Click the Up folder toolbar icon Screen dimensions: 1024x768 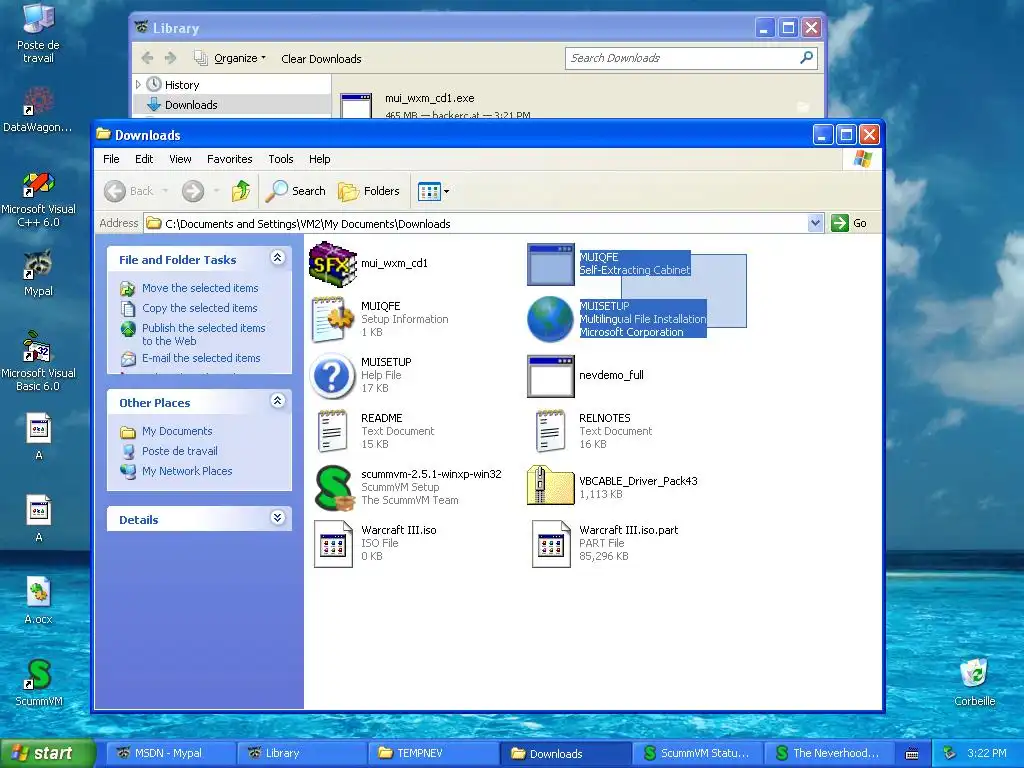(x=241, y=191)
